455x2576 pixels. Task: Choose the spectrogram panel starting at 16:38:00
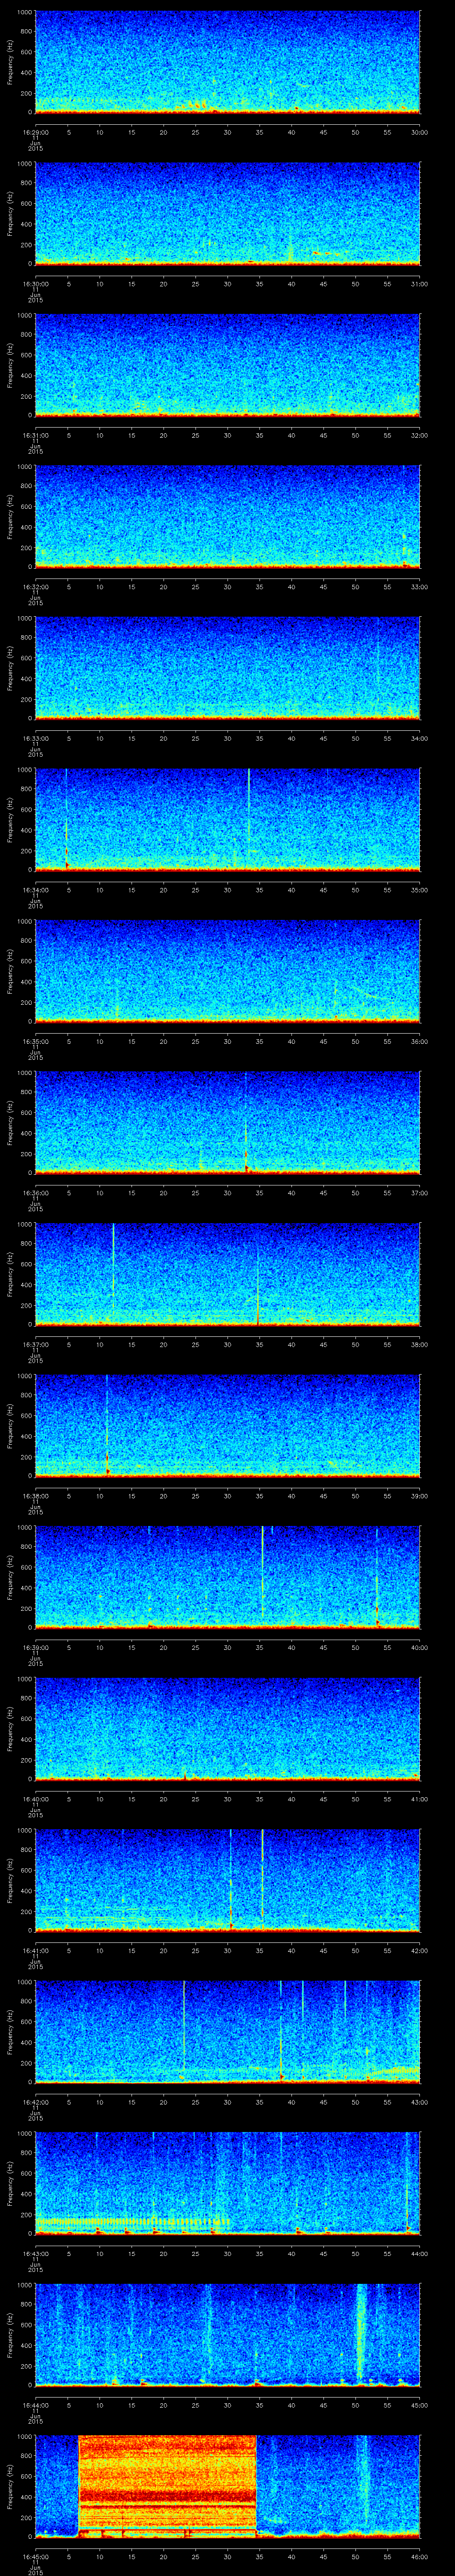click(227, 1426)
